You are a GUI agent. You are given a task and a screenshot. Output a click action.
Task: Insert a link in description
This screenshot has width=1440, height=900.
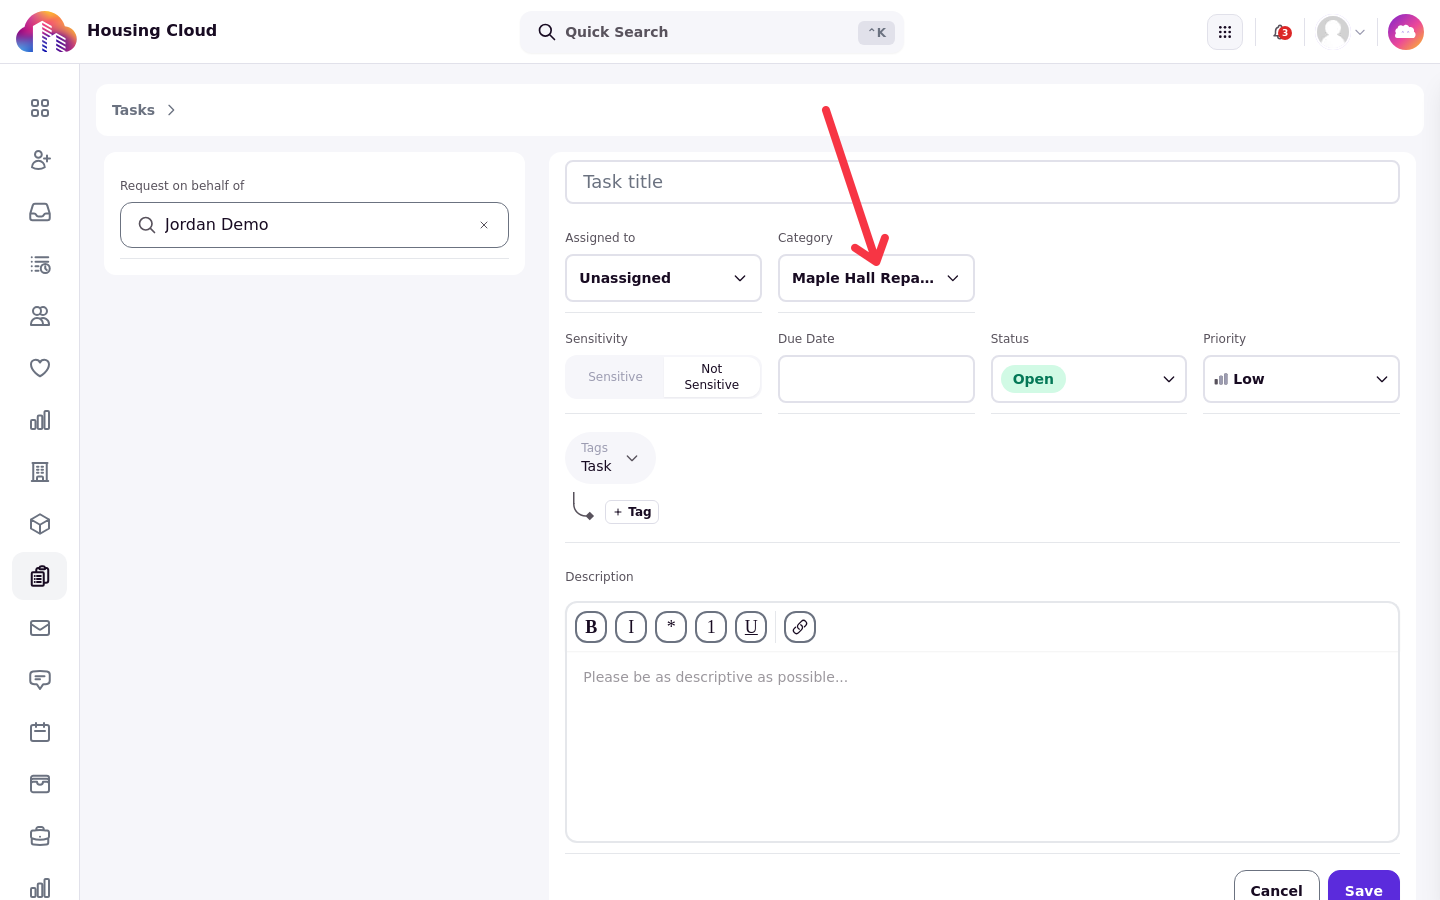[800, 627]
